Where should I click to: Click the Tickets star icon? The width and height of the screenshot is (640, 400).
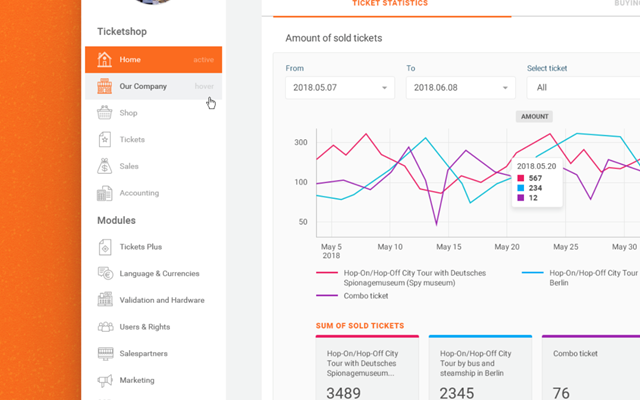click(104, 140)
